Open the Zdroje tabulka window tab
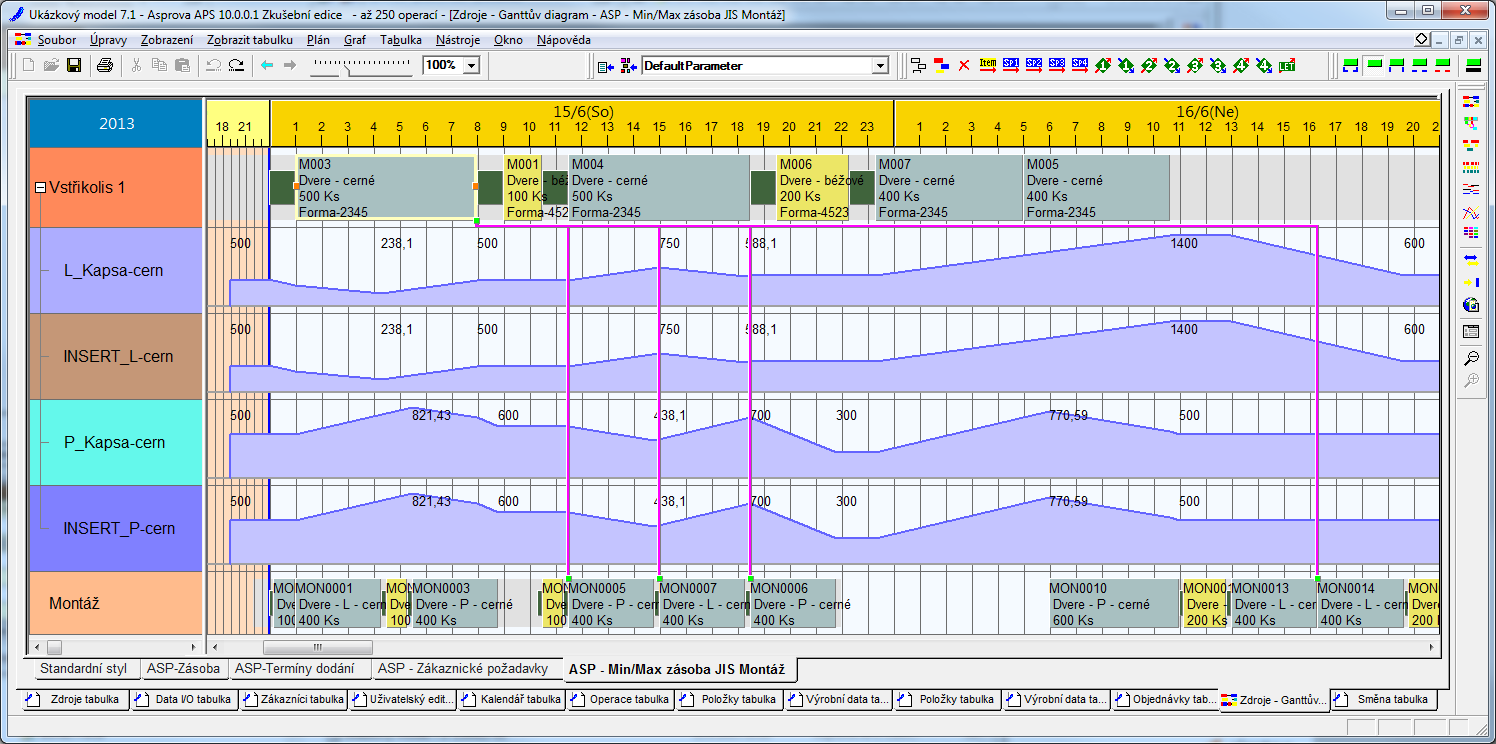 pyautogui.click(x=76, y=699)
